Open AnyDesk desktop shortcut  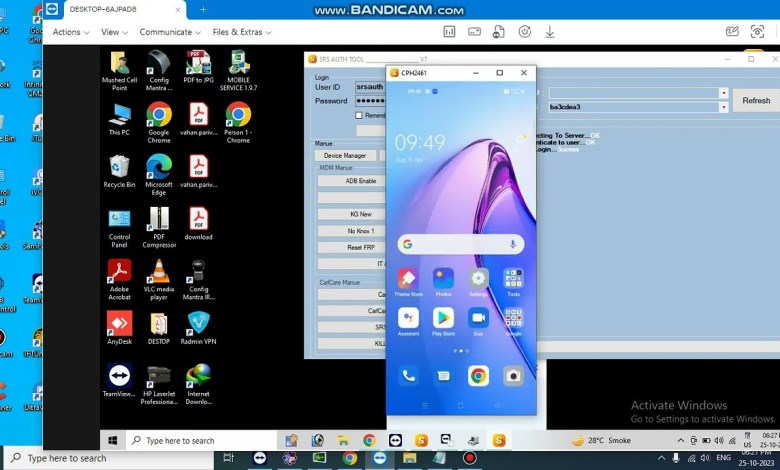(119, 325)
